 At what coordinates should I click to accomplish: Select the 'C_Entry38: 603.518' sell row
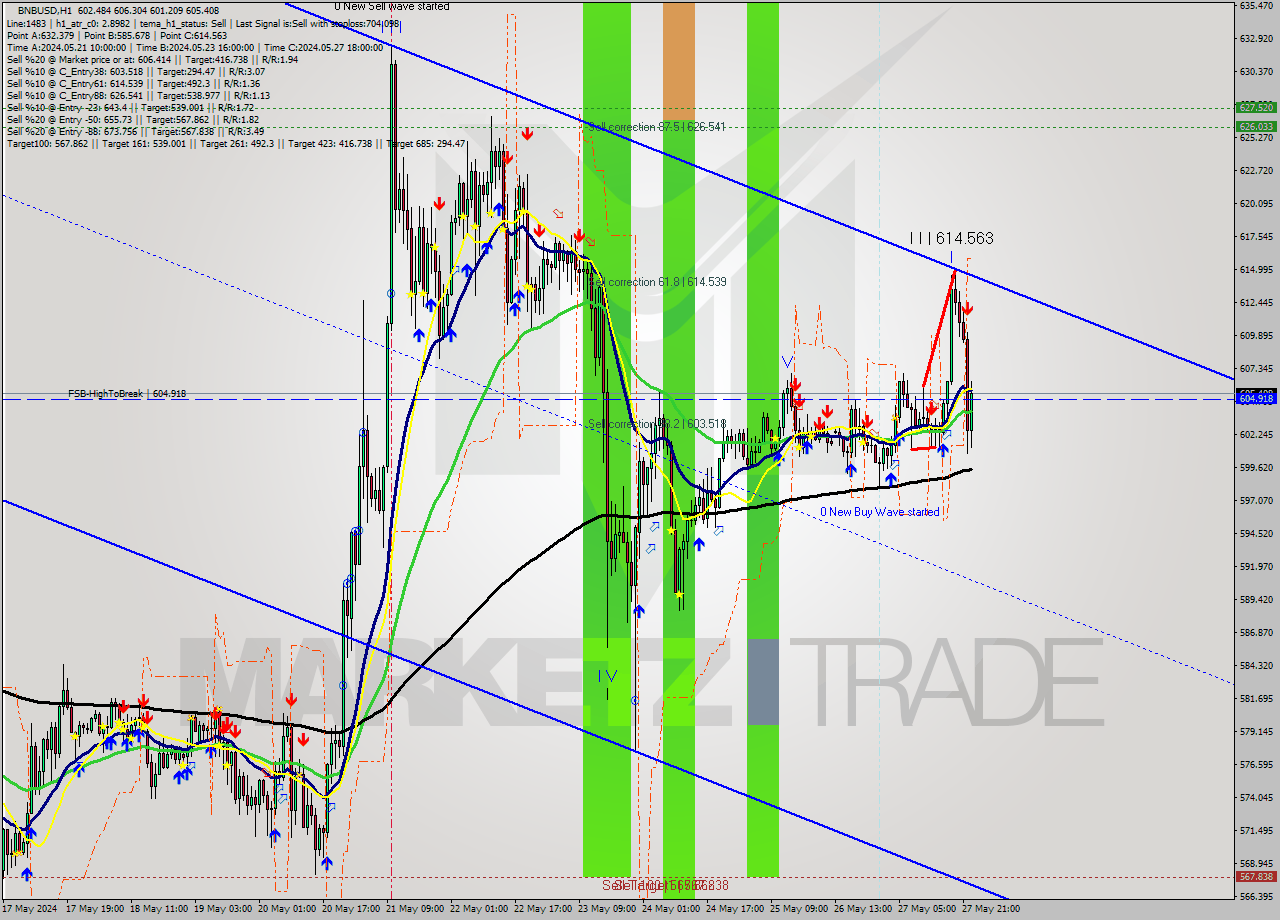coord(135,71)
